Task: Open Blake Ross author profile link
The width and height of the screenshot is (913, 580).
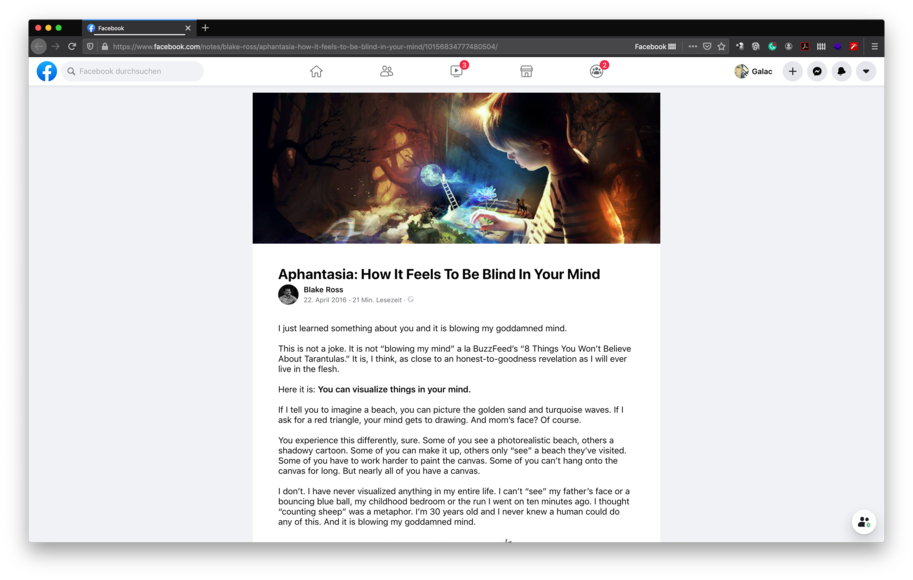Action: click(x=323, y=290)
